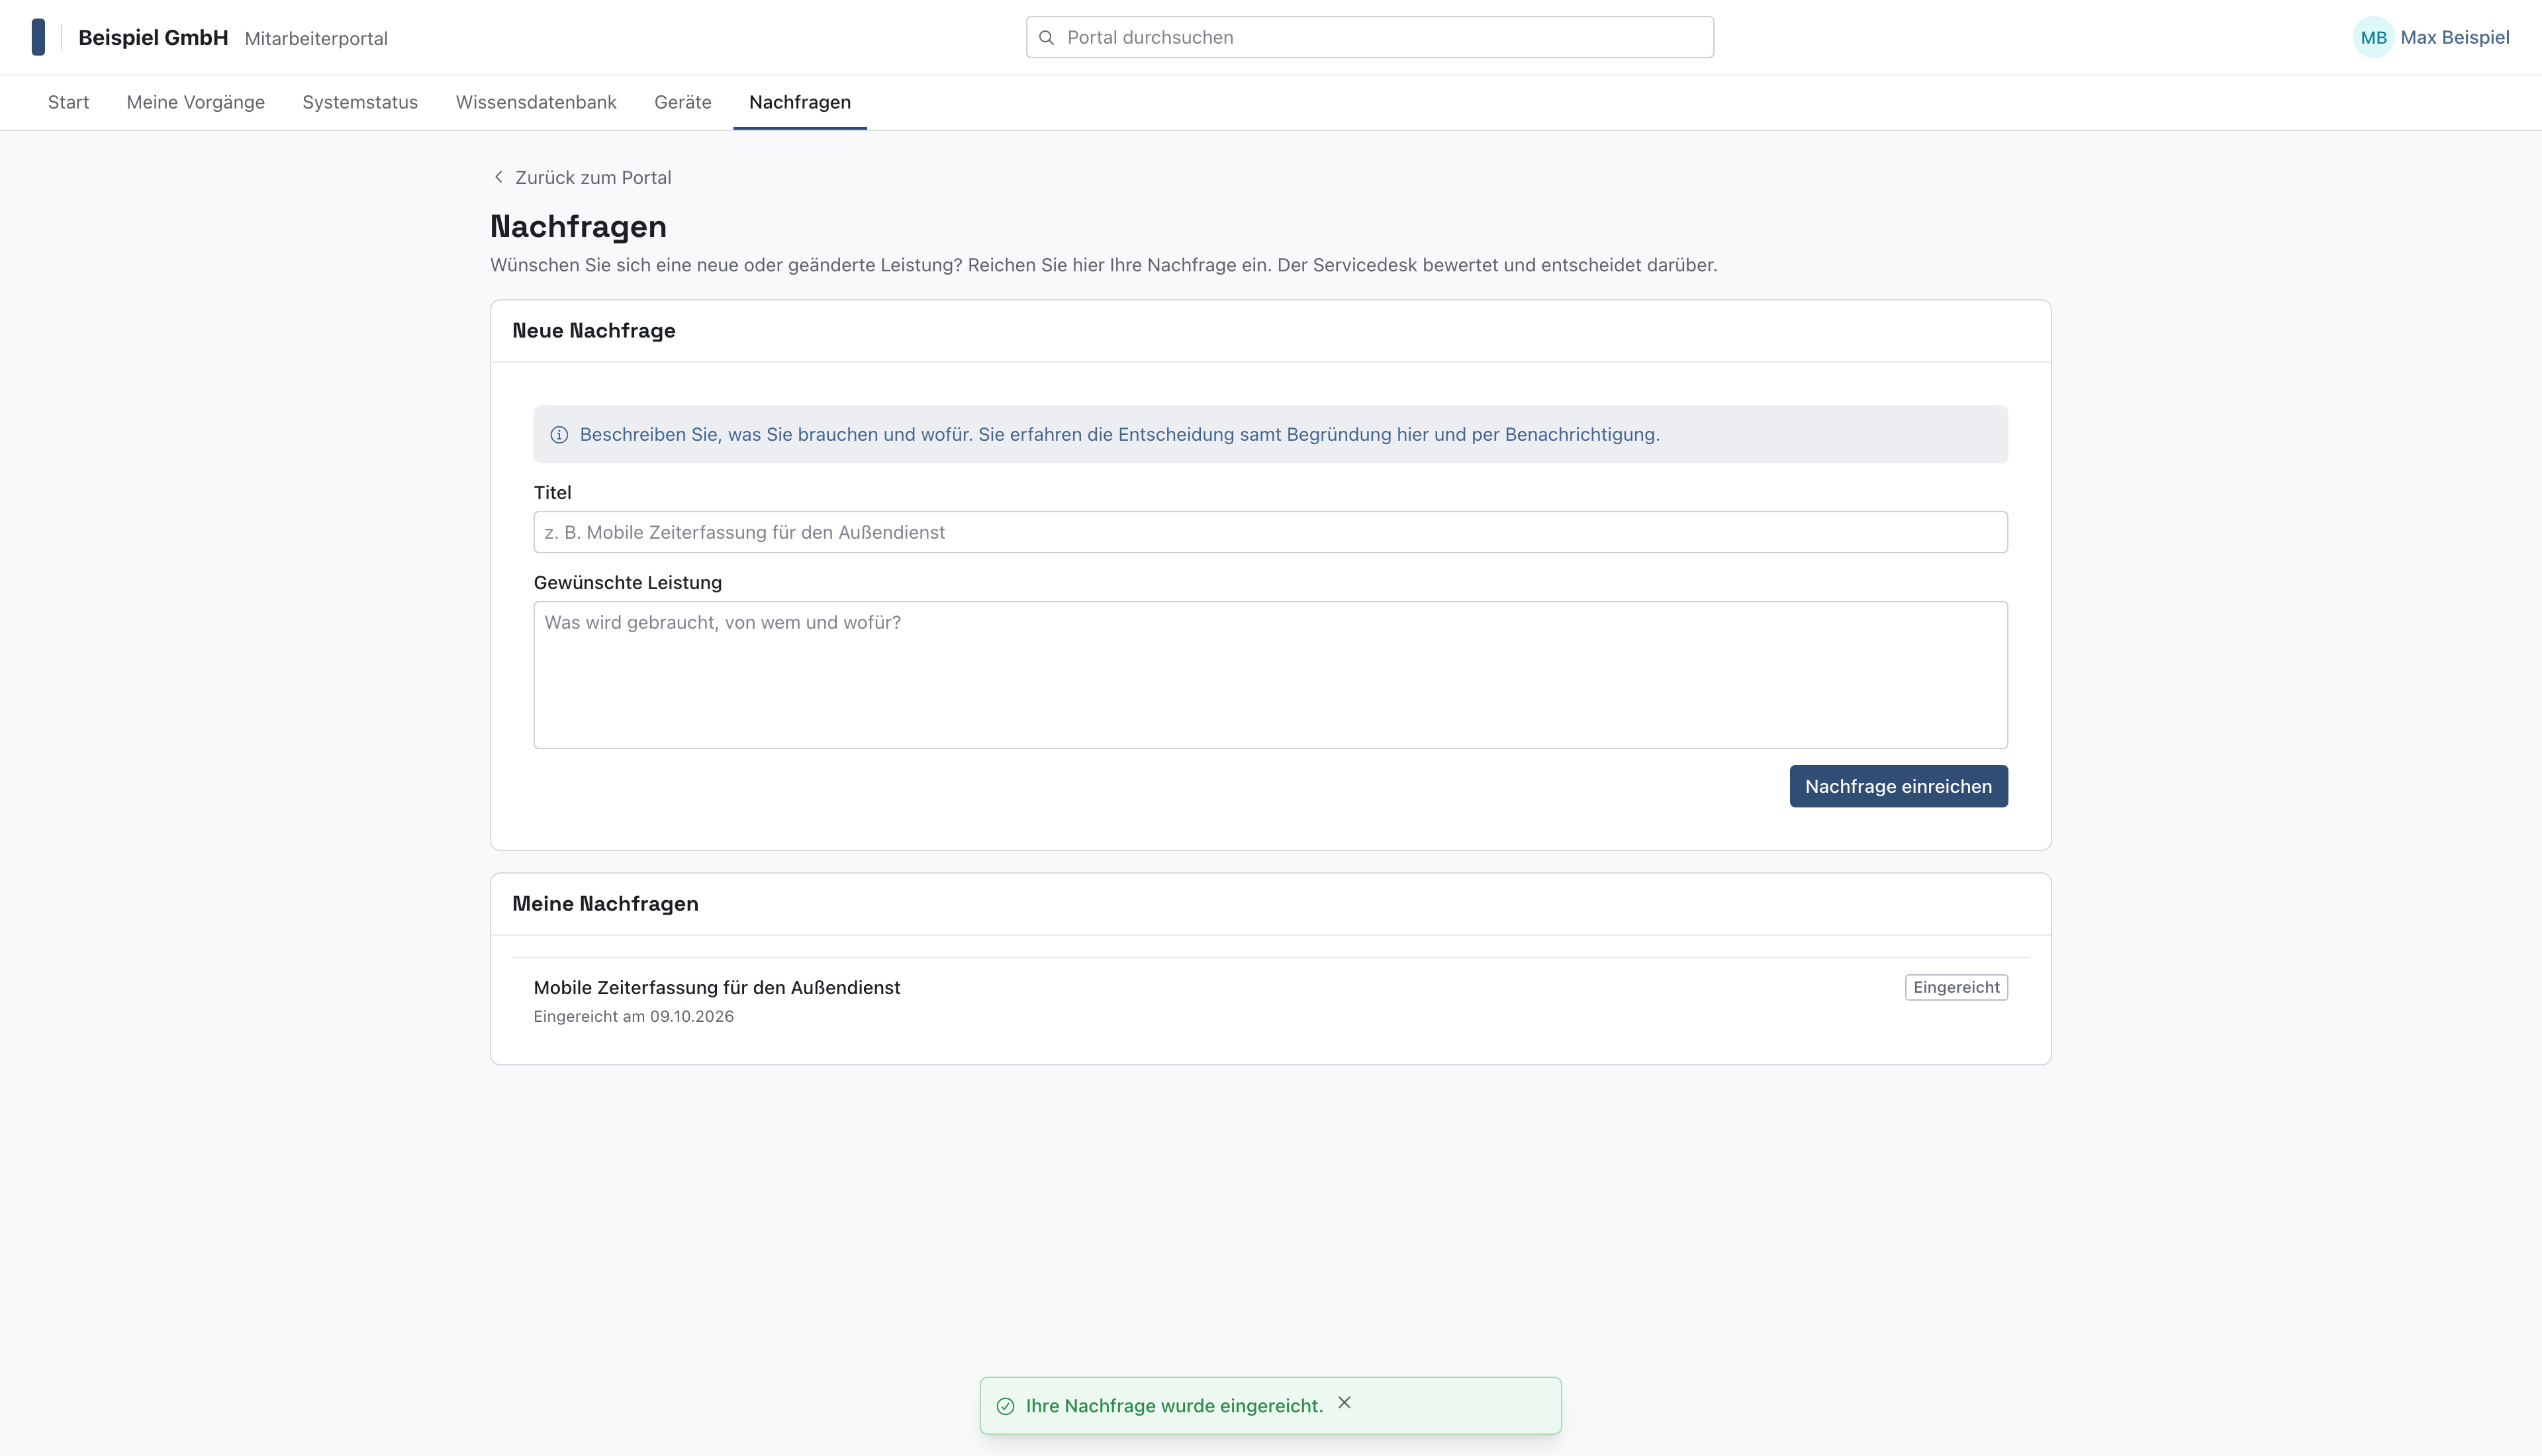Click the info icon in the hint banner
This screenshot has width=2542, height=1456.
[x=559, y=435]
